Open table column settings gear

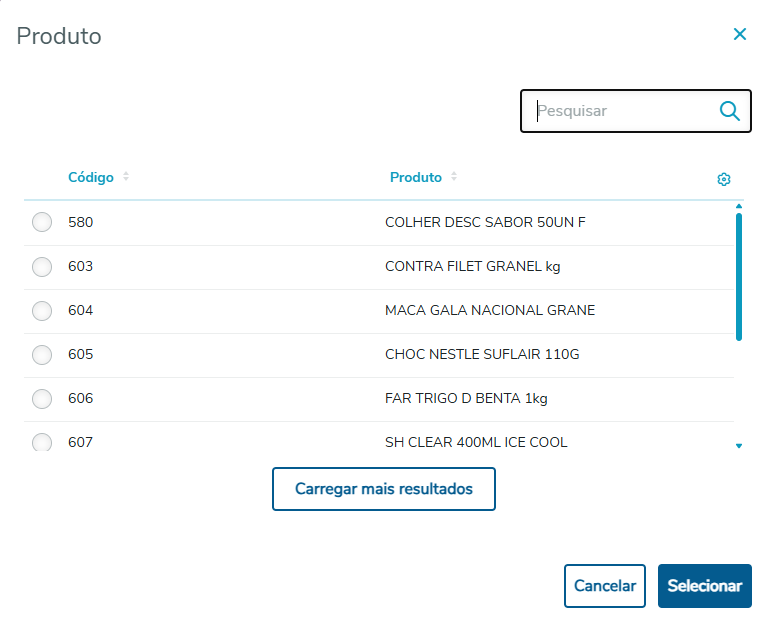(724, 179)
